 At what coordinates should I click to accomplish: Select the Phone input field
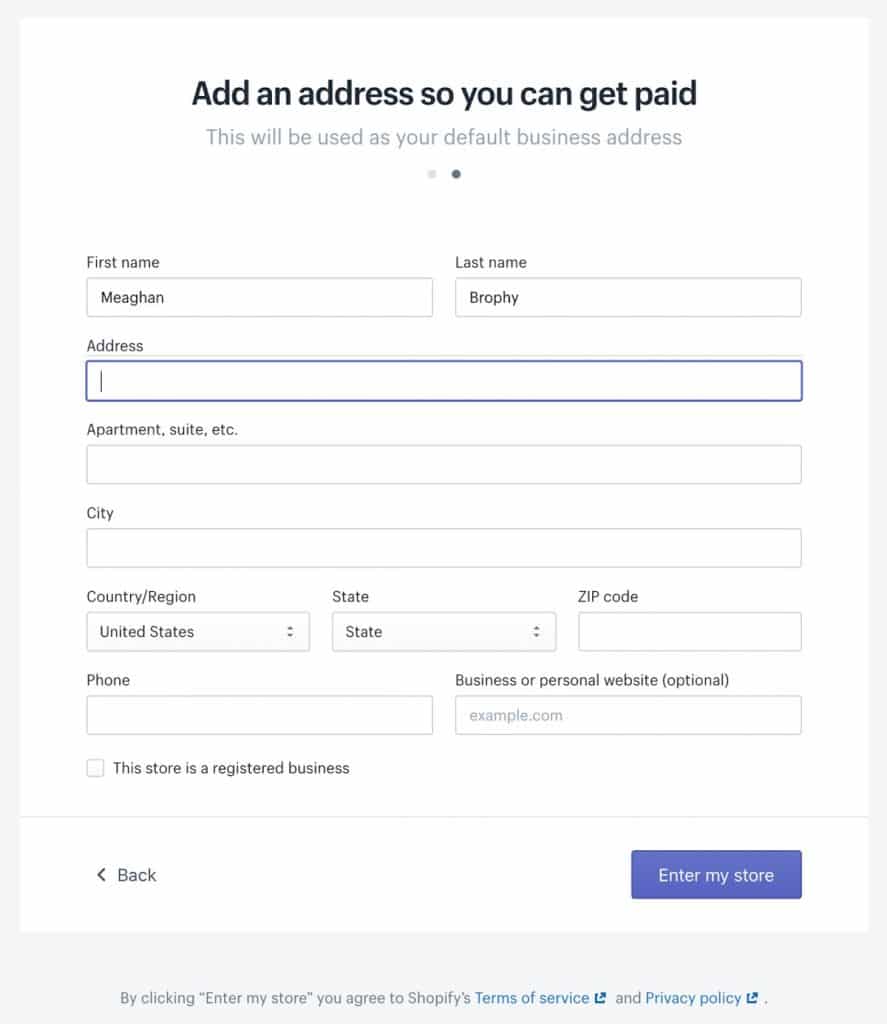coord(259,714)
